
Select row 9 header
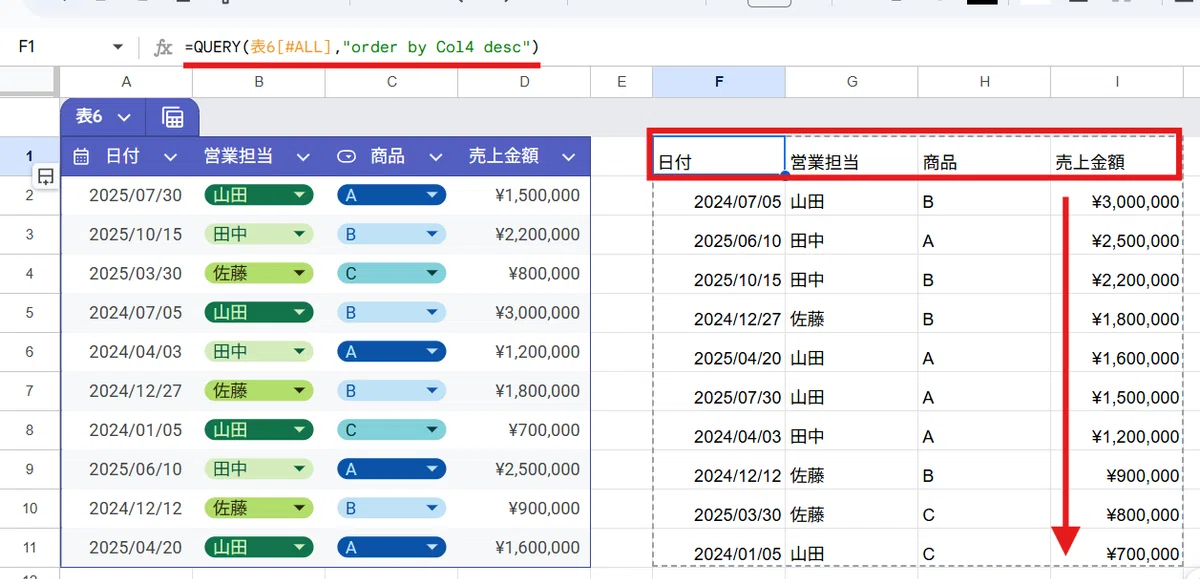click(x=30, y=469)
